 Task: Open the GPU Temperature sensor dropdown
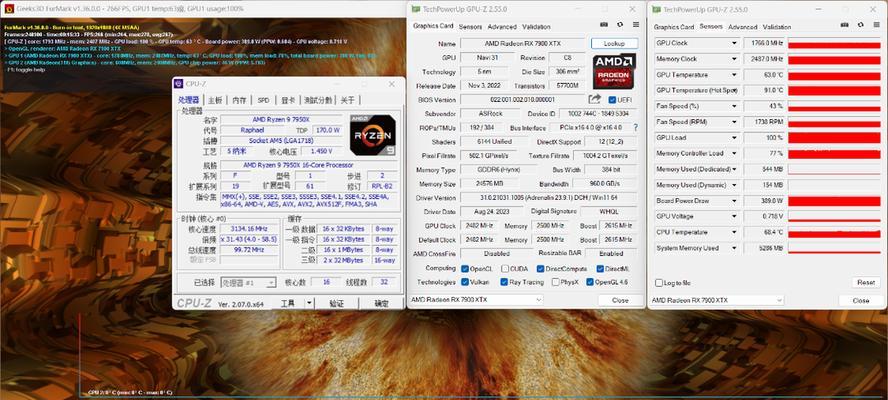735,75
